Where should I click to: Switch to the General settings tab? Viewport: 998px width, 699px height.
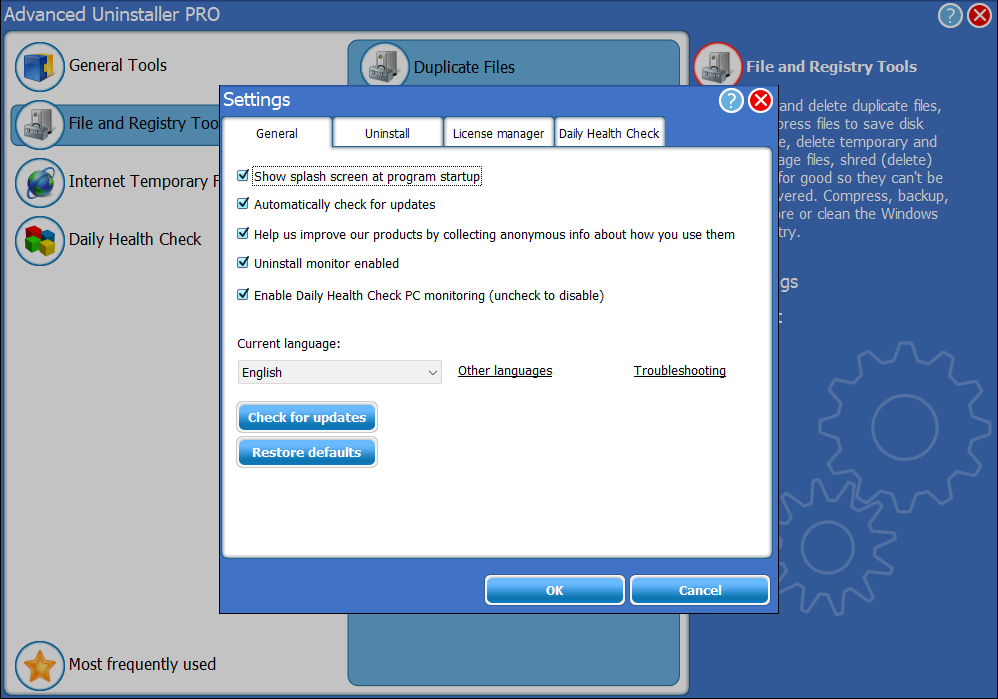277,133
